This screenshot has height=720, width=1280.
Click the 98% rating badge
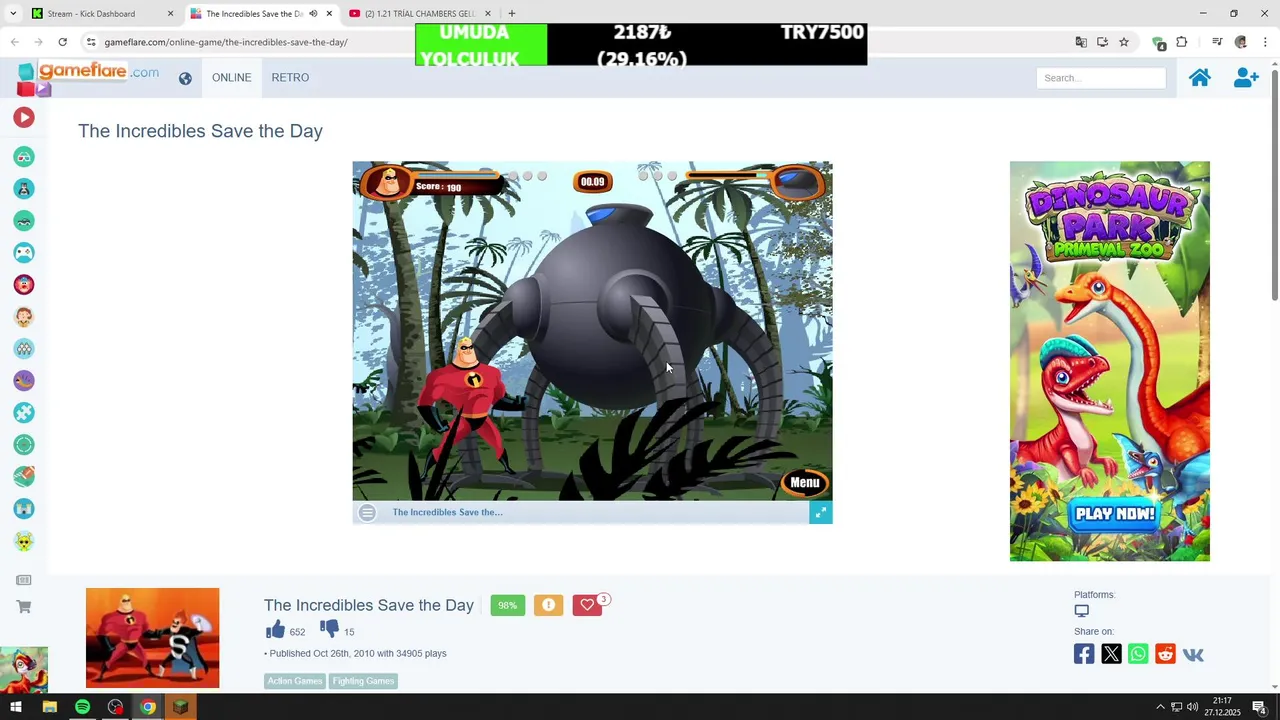(508, 605)
